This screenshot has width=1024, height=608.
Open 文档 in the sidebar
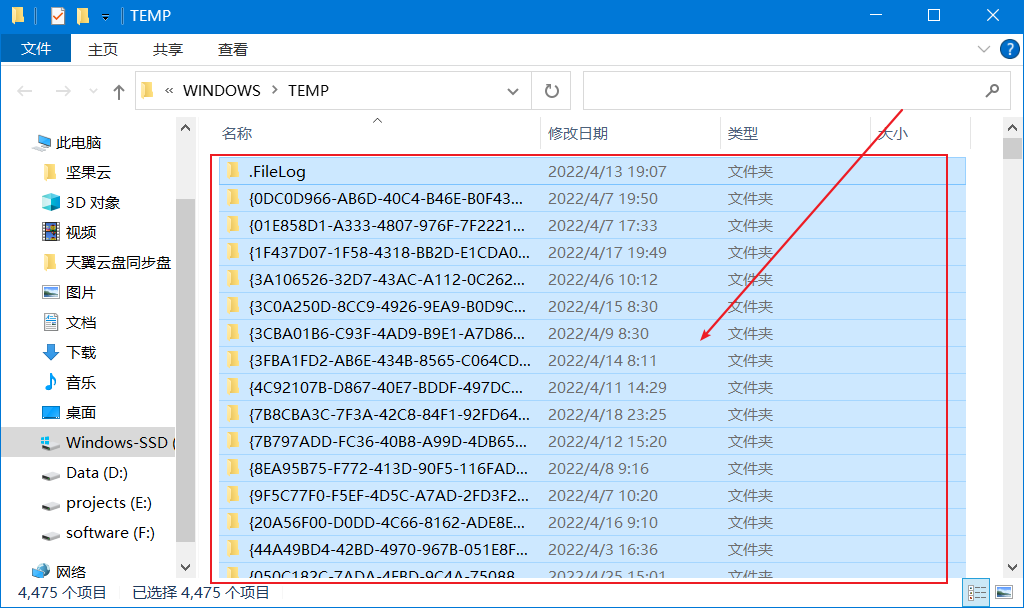81,323
